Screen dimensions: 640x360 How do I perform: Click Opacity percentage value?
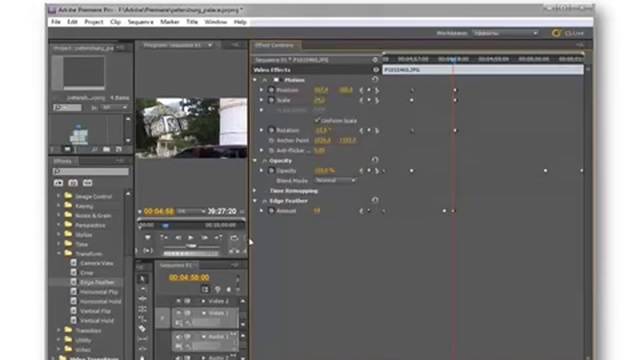[x=325, y=171]
